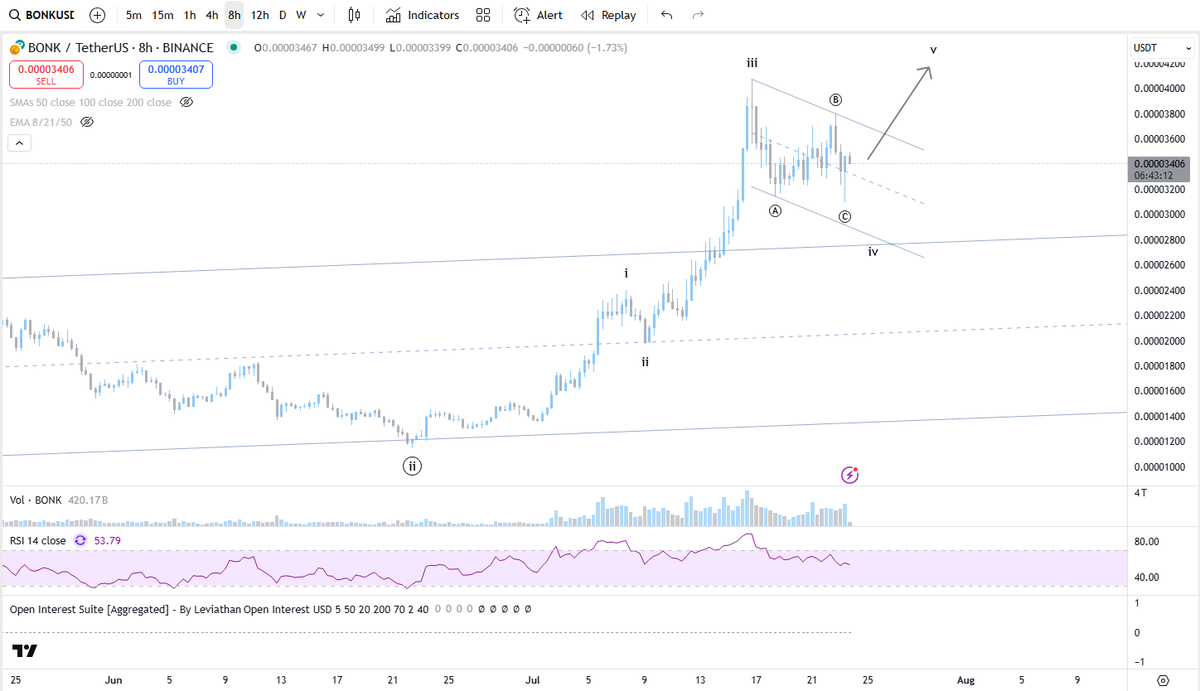The image size is (1200, 691).
Task: Click the RSI loading refresh icon
Action: pyautogui.click(x=80, y=540)
